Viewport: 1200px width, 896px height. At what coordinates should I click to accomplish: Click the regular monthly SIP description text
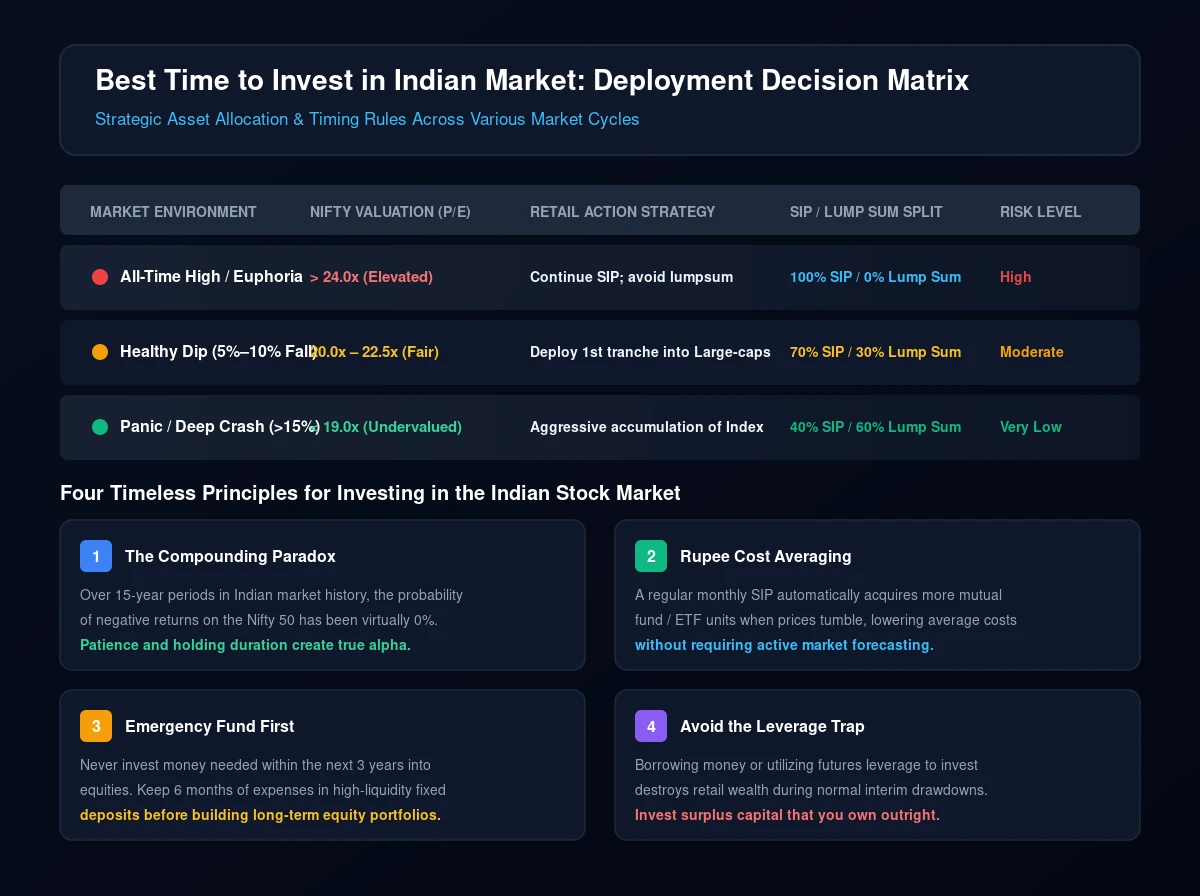[x=826, y=608]
